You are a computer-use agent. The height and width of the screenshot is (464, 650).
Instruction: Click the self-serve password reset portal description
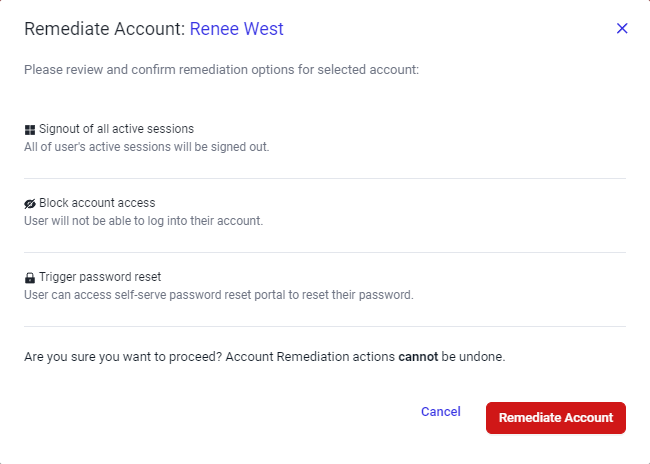point(219,295)
